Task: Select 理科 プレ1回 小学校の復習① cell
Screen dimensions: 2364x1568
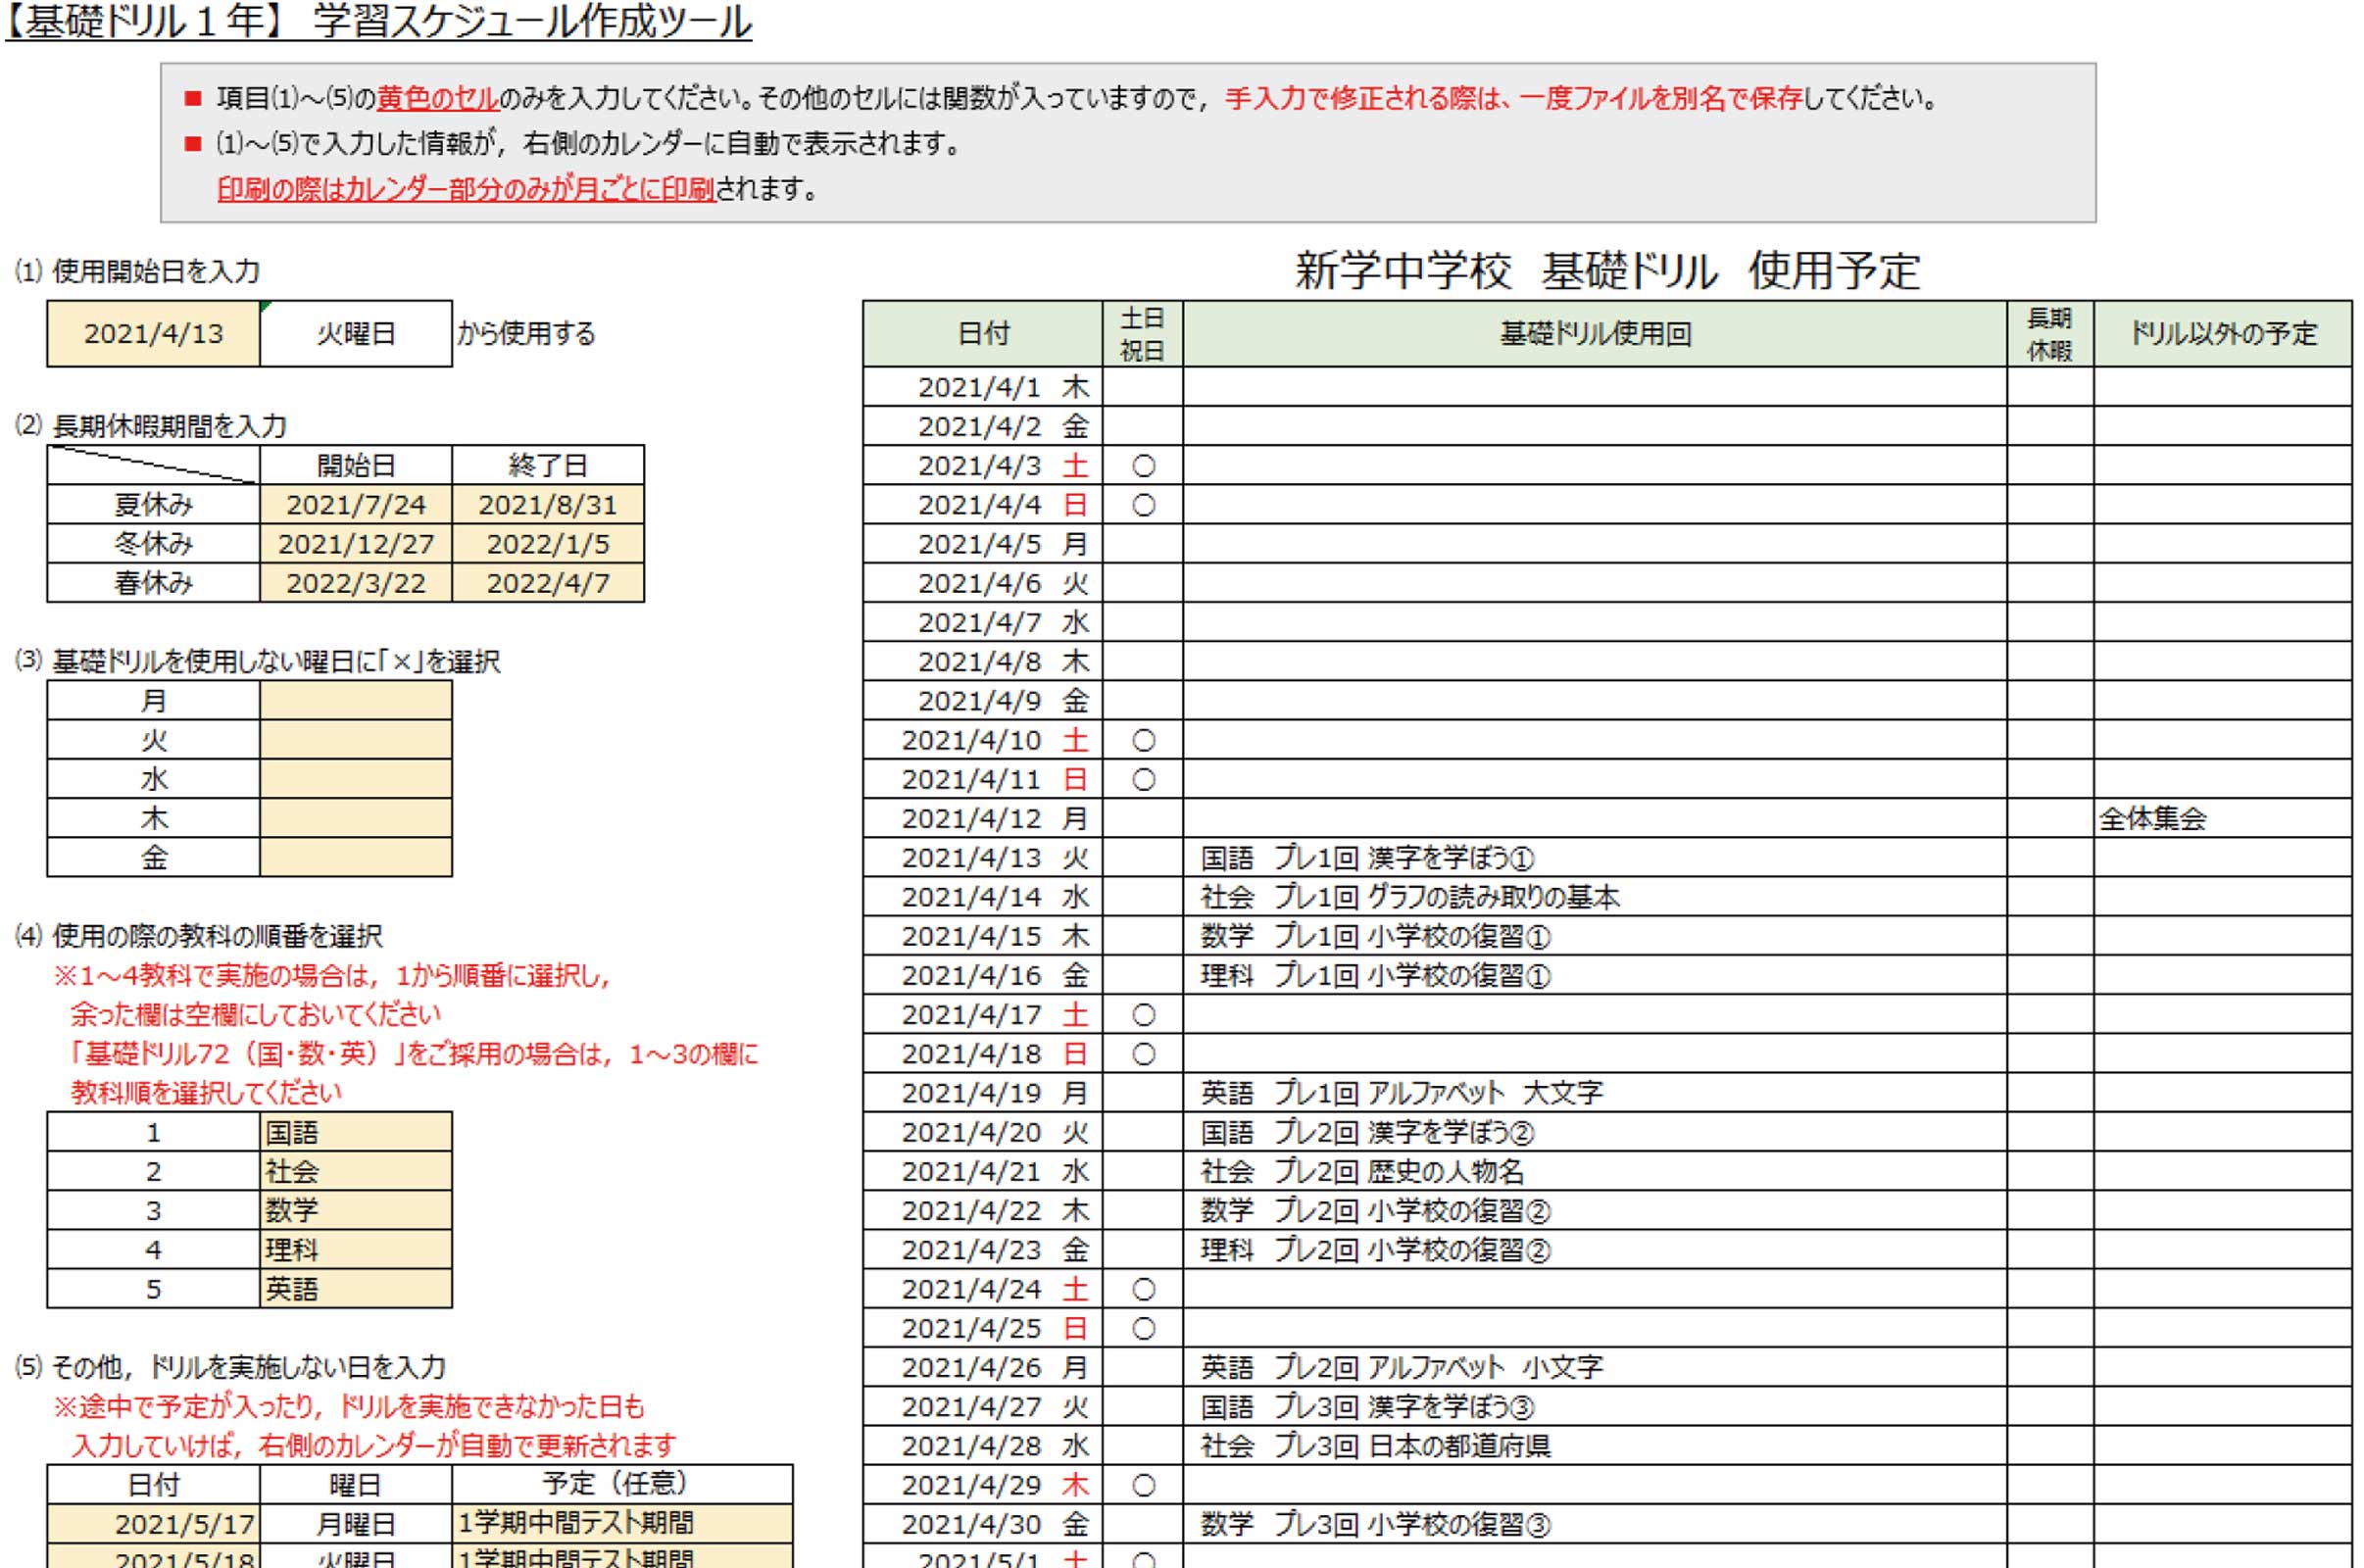Action: (1595, 974)
